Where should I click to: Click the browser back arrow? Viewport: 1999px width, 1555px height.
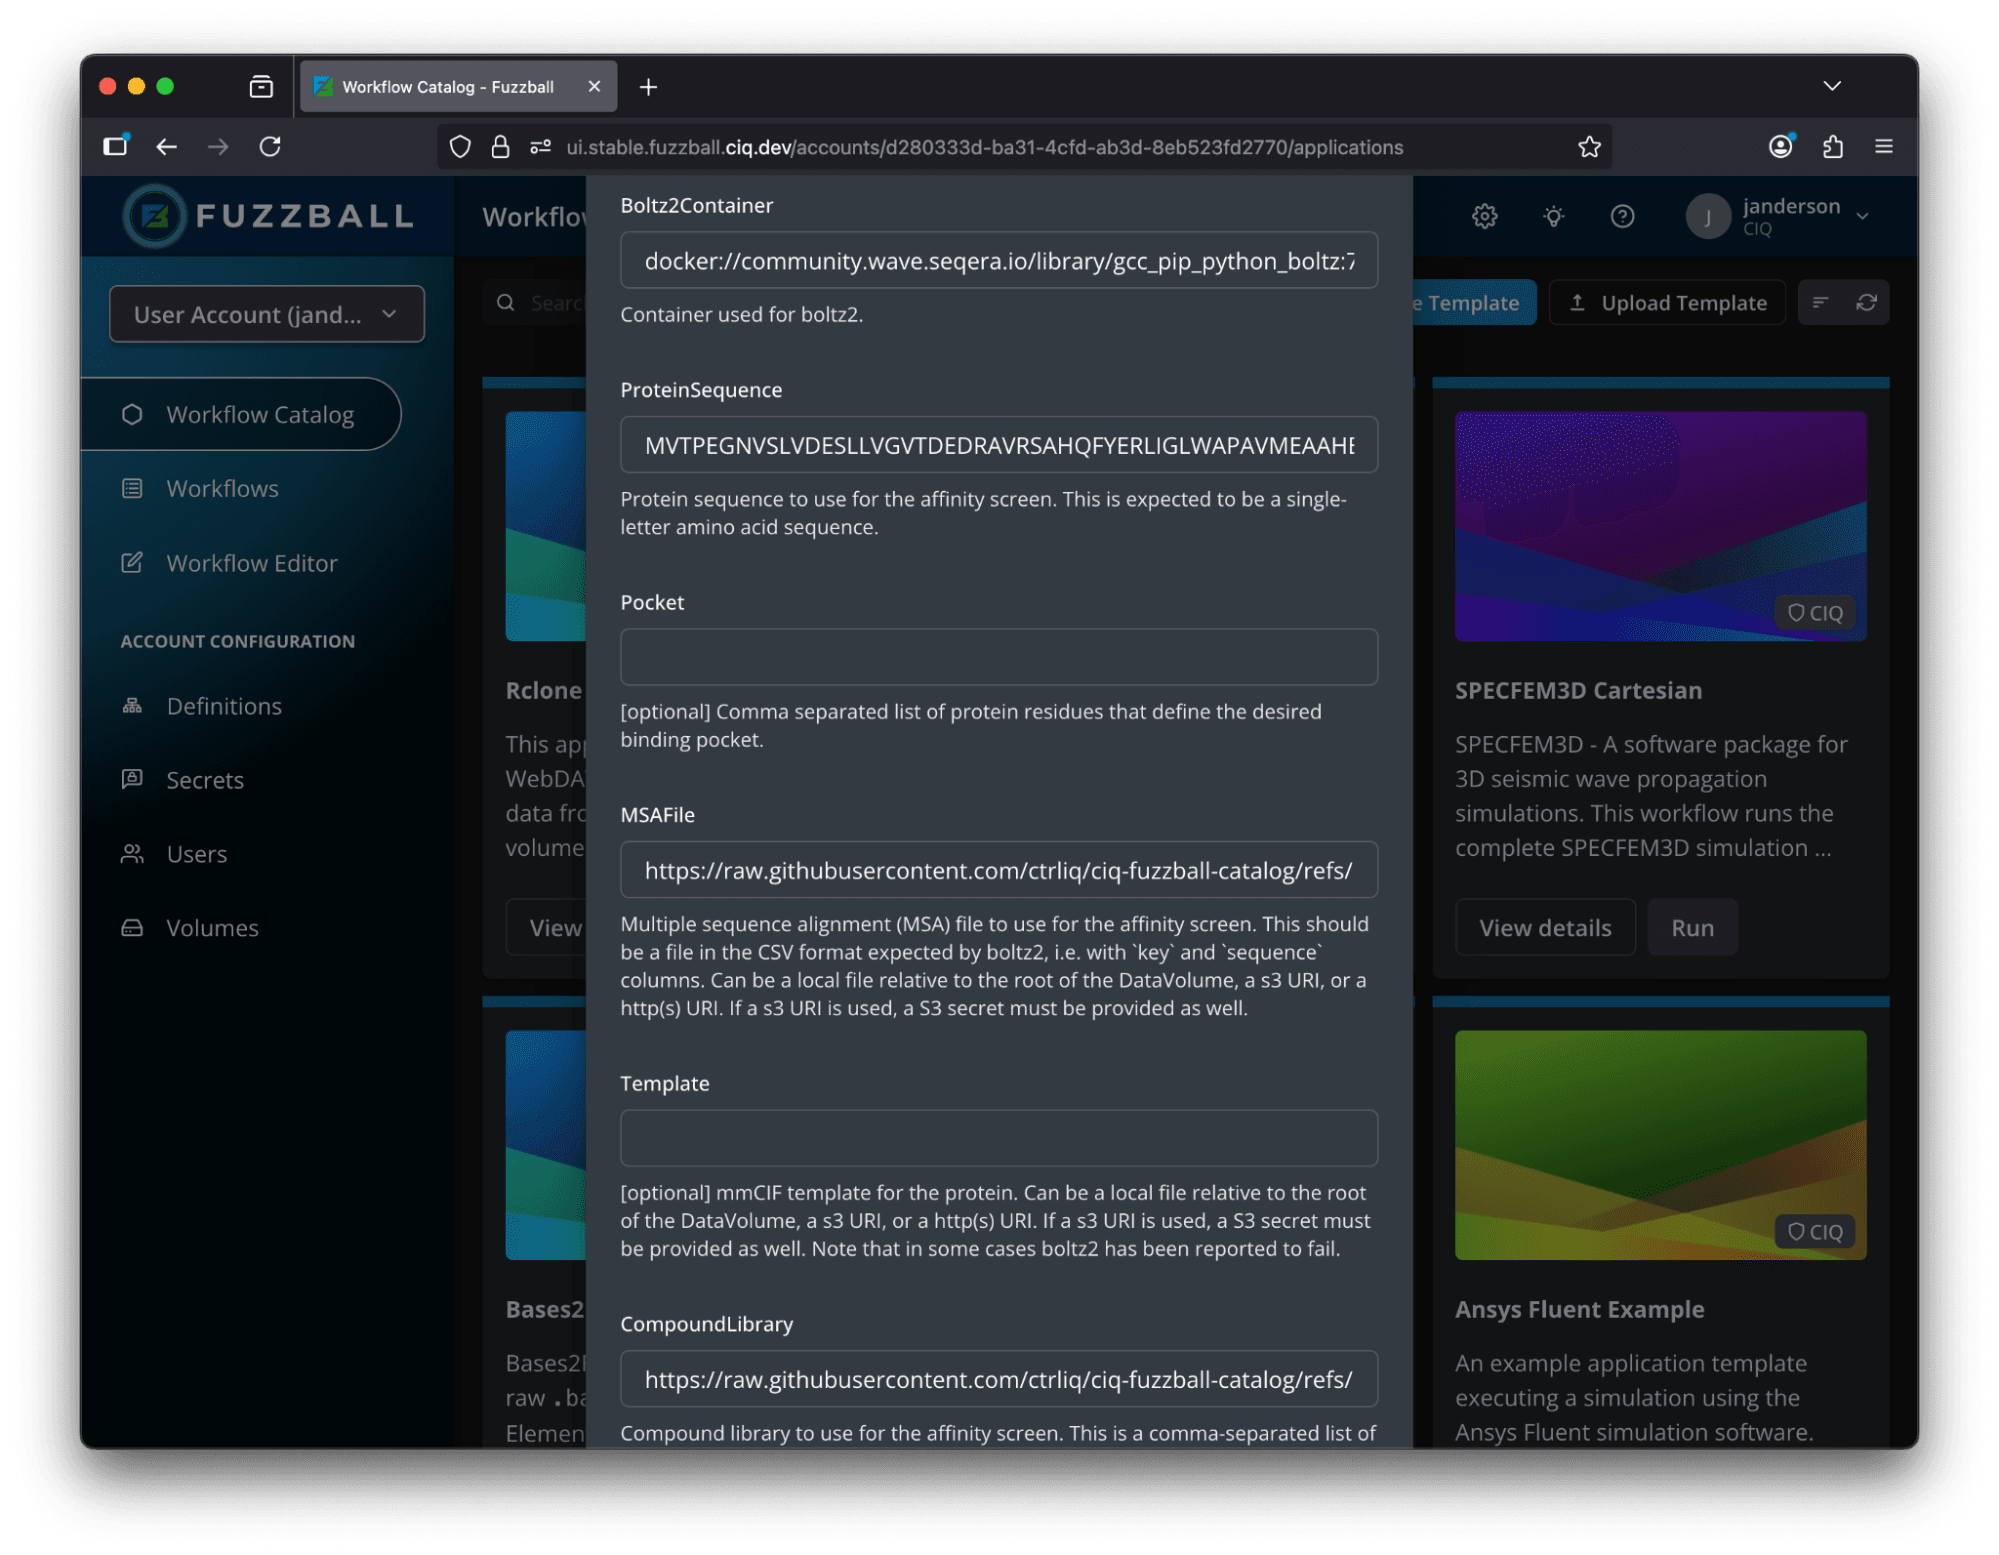click(x=166, y=147)
